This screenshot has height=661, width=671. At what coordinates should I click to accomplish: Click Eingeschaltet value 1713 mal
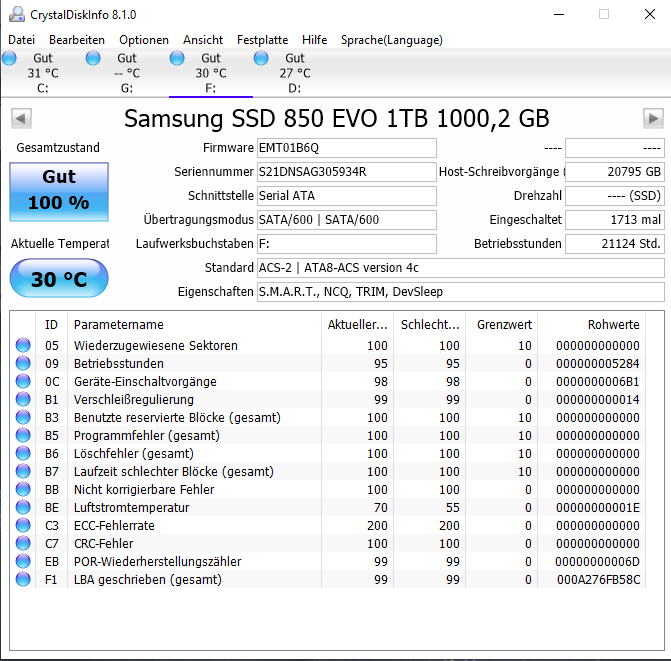[x=615, y=220]
